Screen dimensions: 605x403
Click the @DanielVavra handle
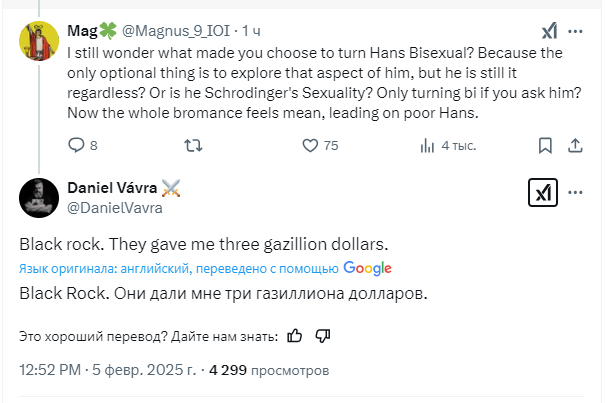coord(113,208)
